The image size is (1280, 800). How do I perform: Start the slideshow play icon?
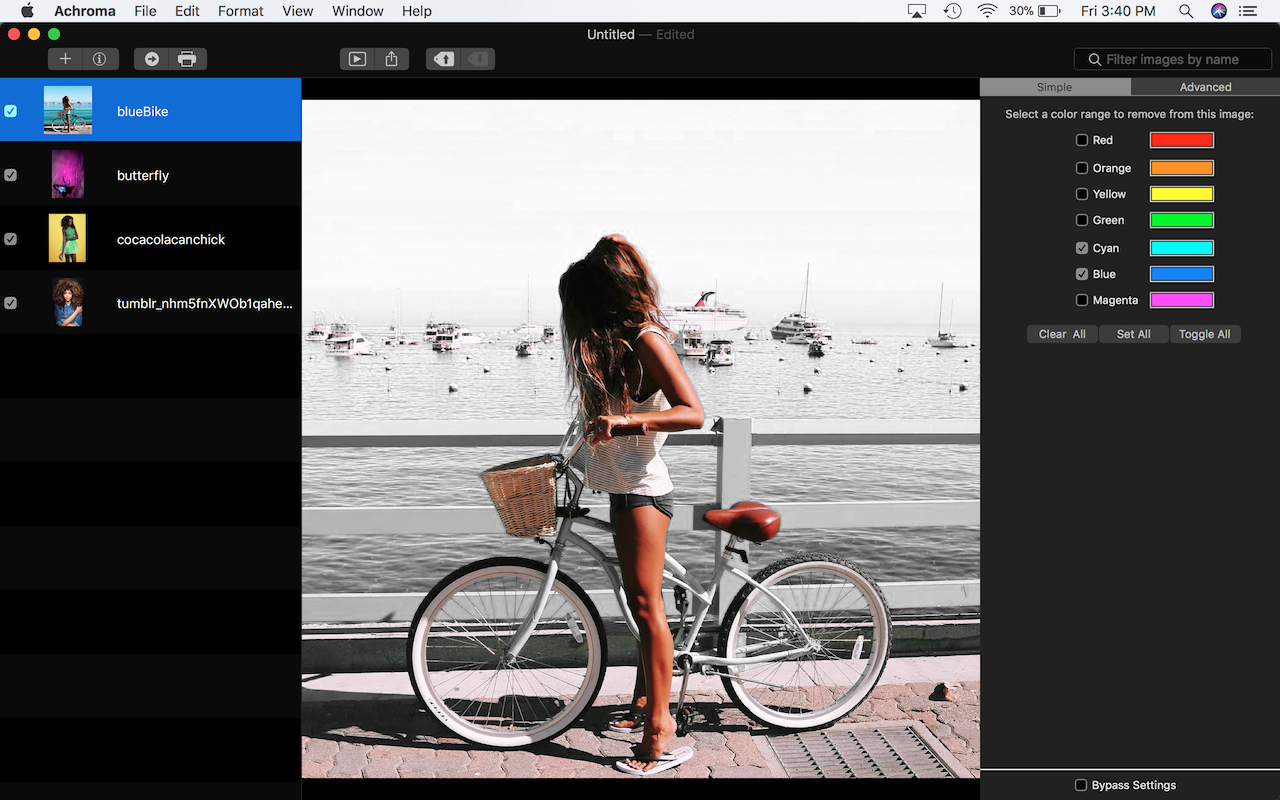(357, 59)
